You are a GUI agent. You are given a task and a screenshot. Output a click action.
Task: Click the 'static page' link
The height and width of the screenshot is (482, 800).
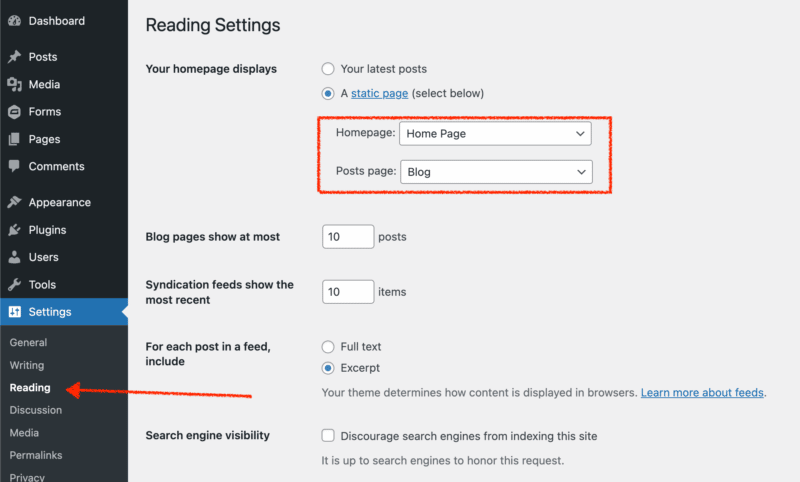(x=379, y=94)
